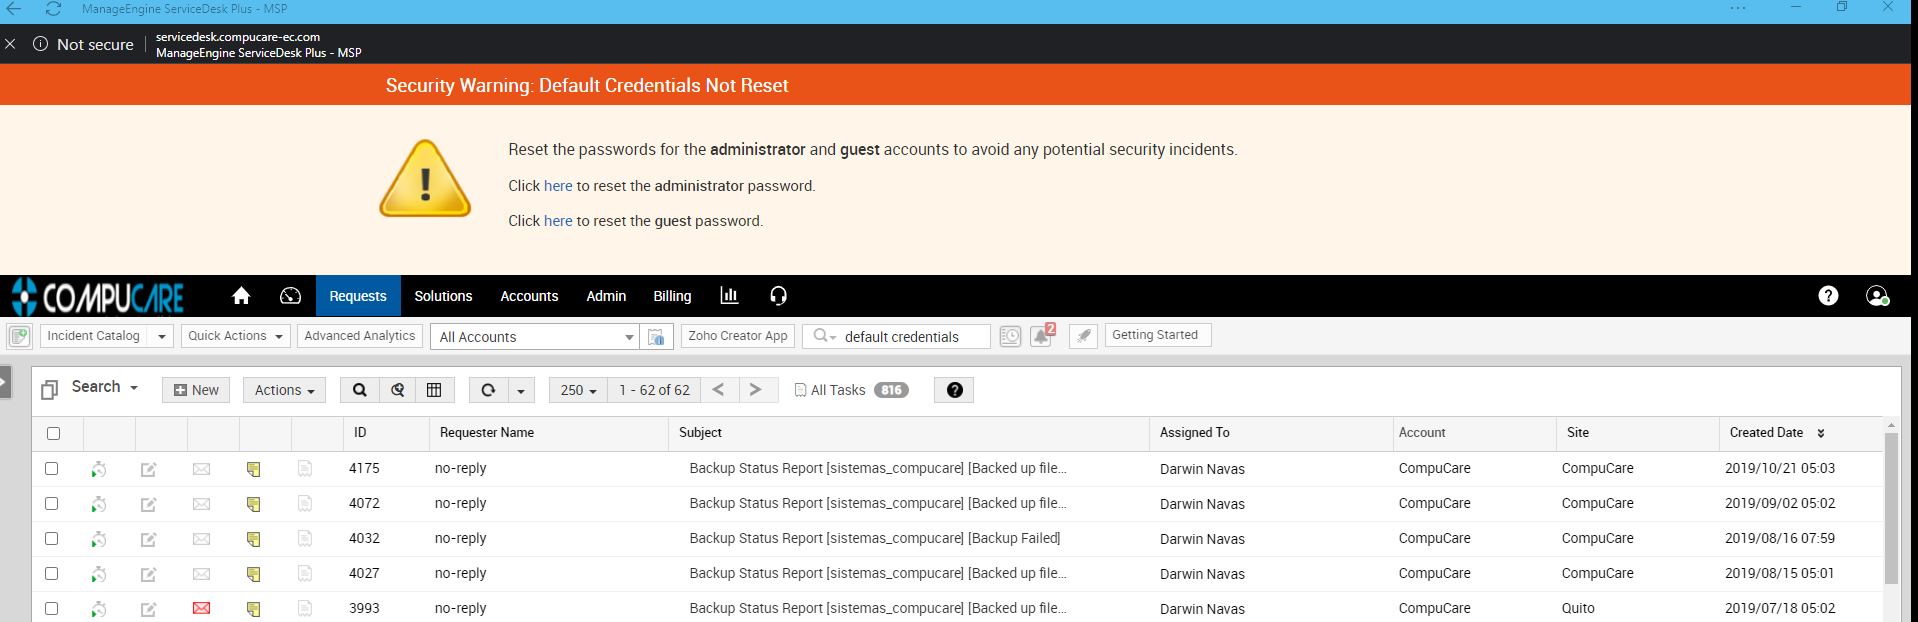Open the reminders clock icon
The width and height of the screenshot is (1918, 622).
click(1010, 337)
